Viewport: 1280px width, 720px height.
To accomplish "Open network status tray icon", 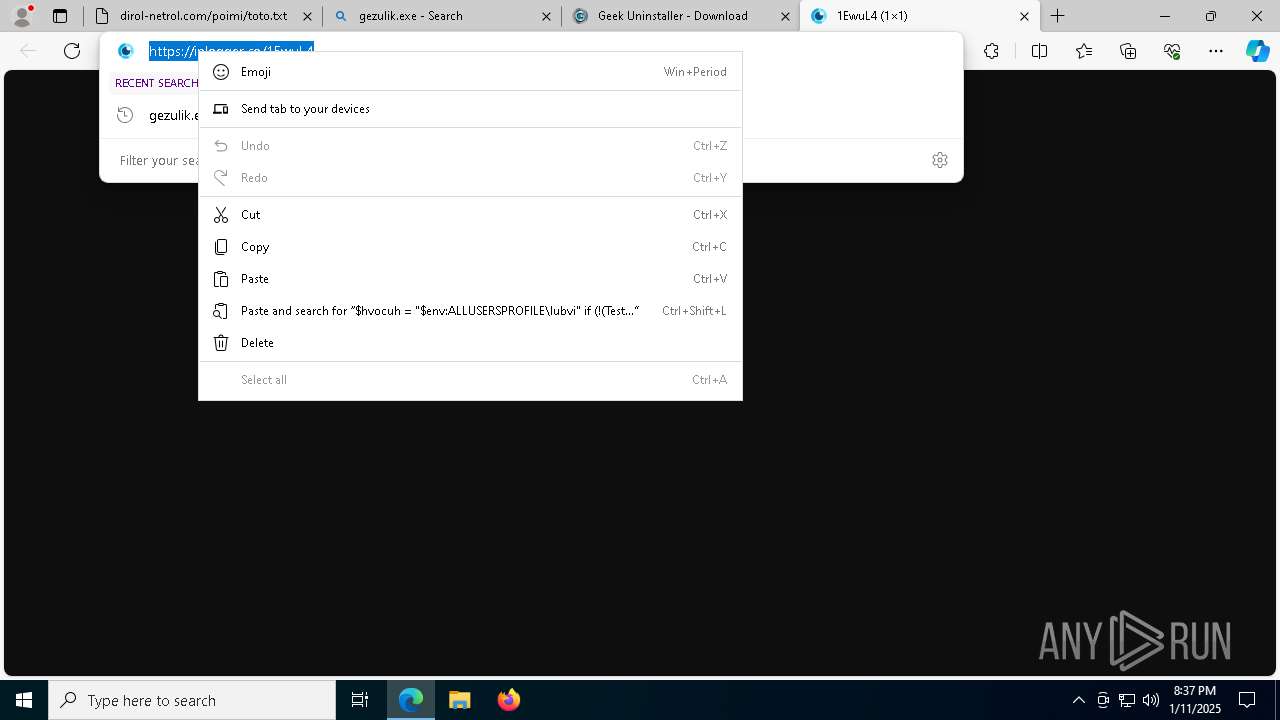I will [x=1127, y=700].
